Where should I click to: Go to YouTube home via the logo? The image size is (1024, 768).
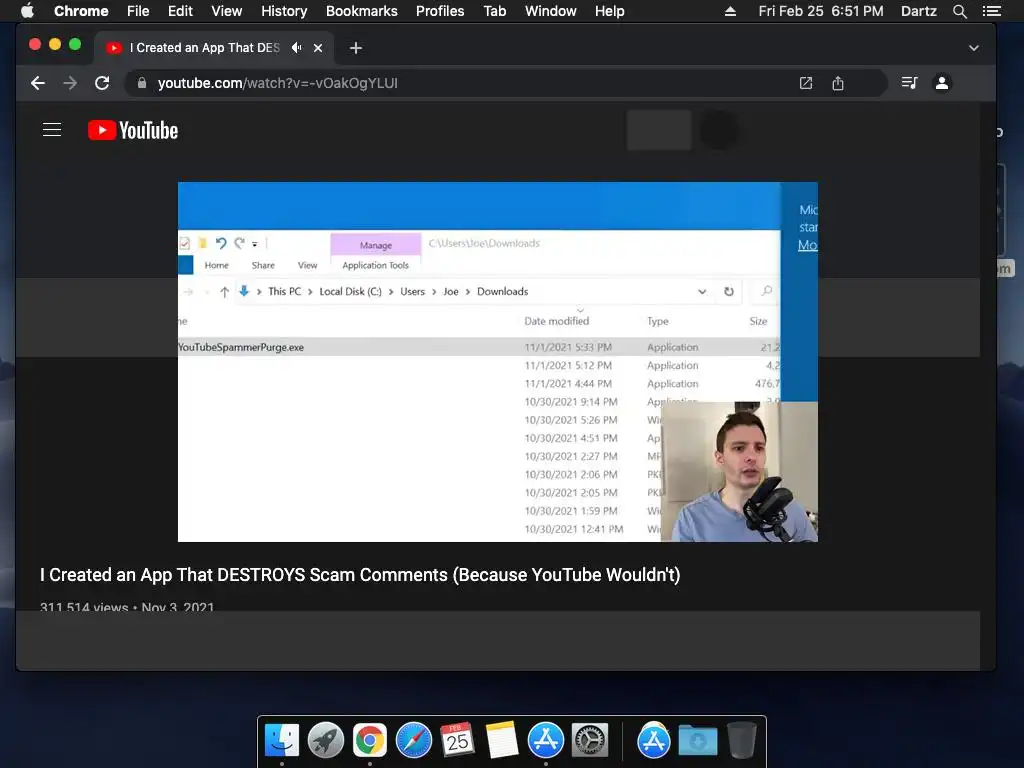[x=133, y=130]
